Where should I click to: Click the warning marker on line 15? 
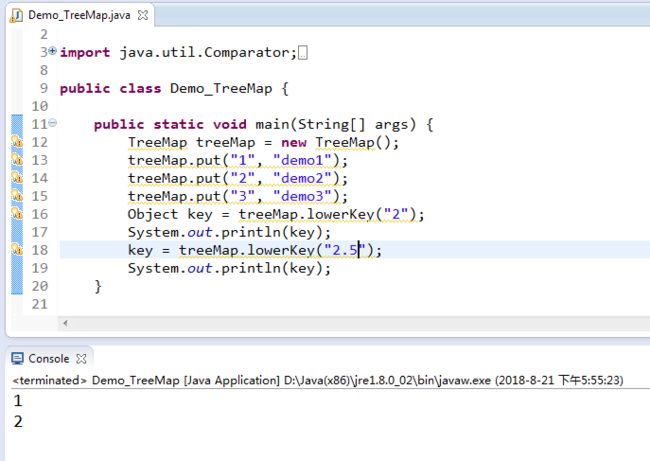coord(17,196)
